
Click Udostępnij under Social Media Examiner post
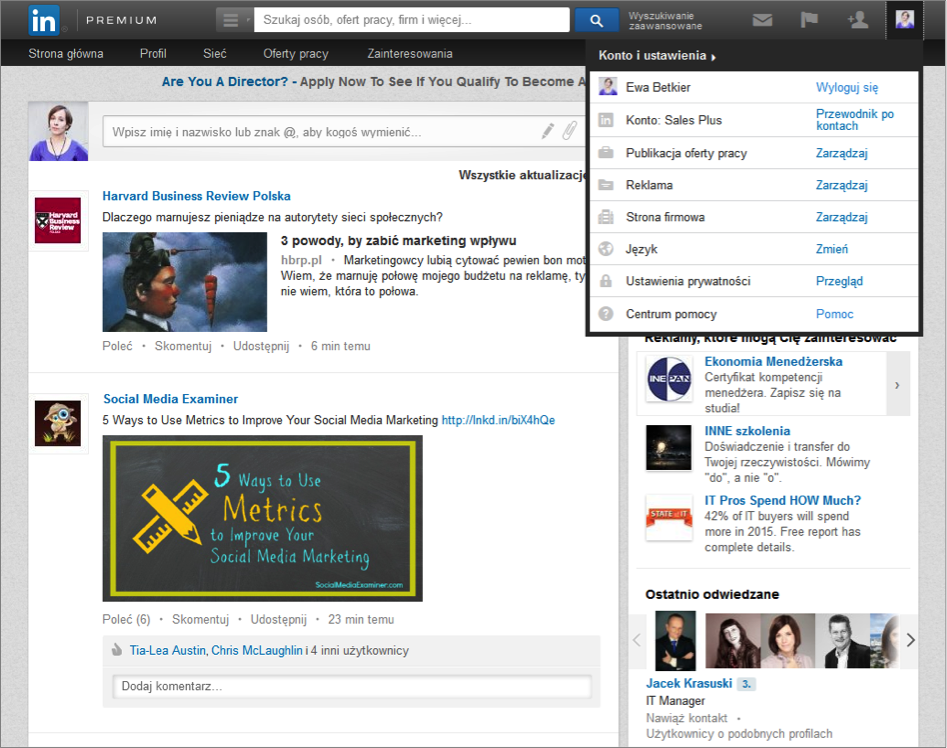tap(278, 619)
